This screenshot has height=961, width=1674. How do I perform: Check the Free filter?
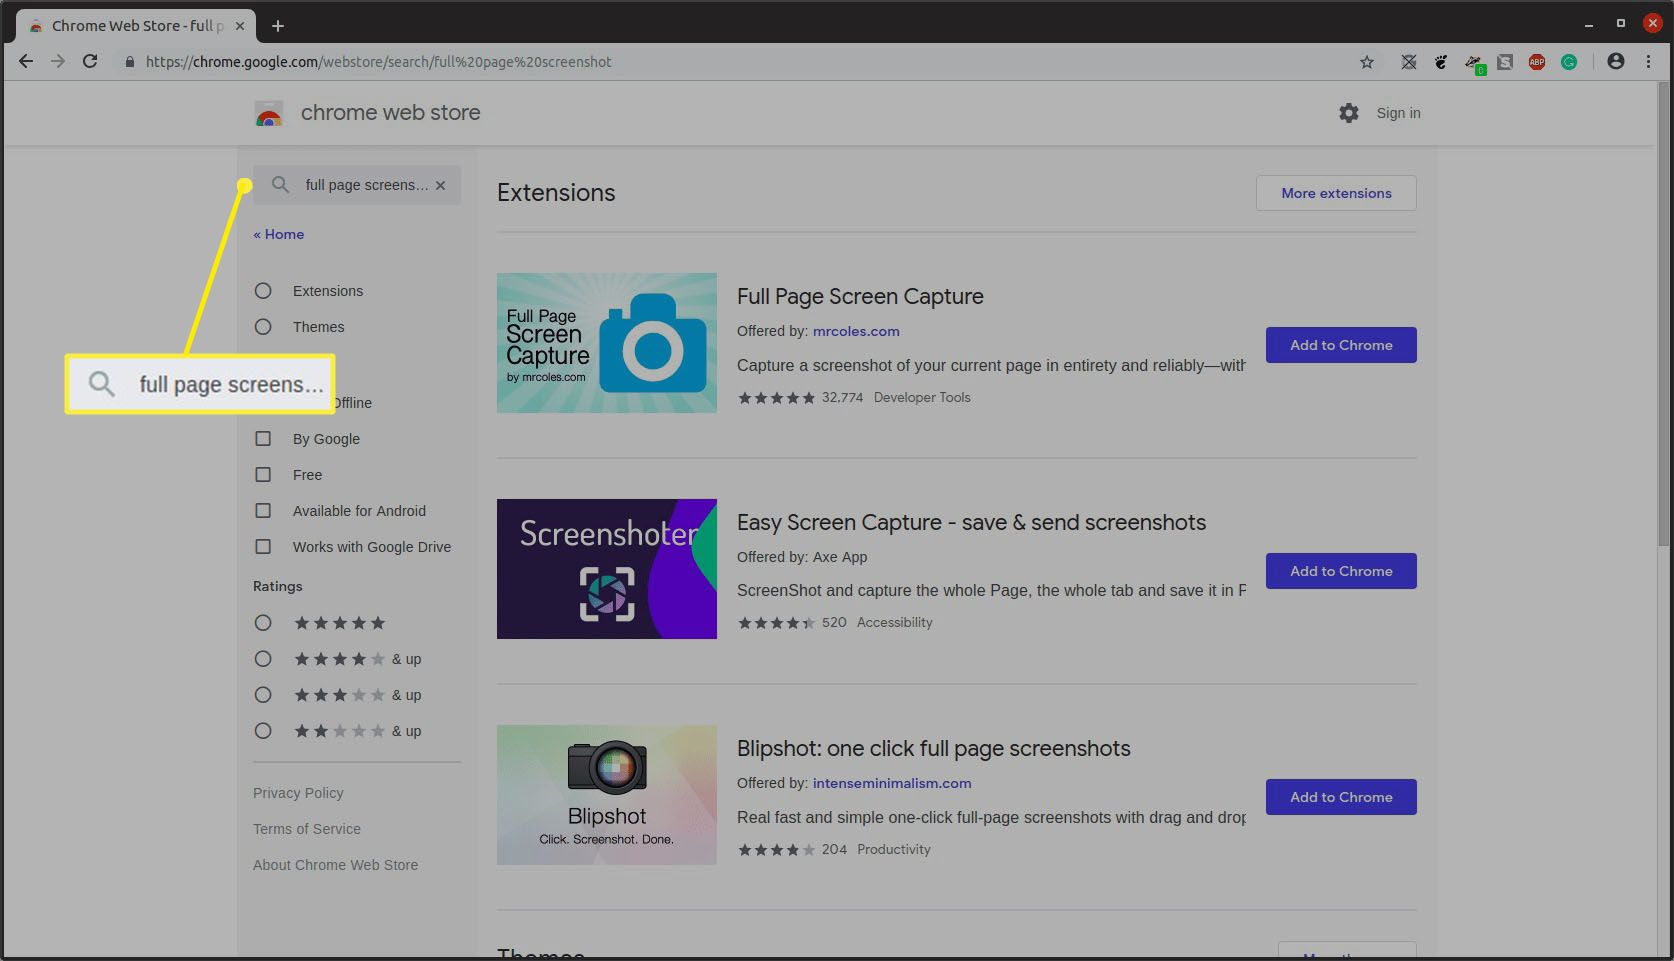[x=263, y=475]
